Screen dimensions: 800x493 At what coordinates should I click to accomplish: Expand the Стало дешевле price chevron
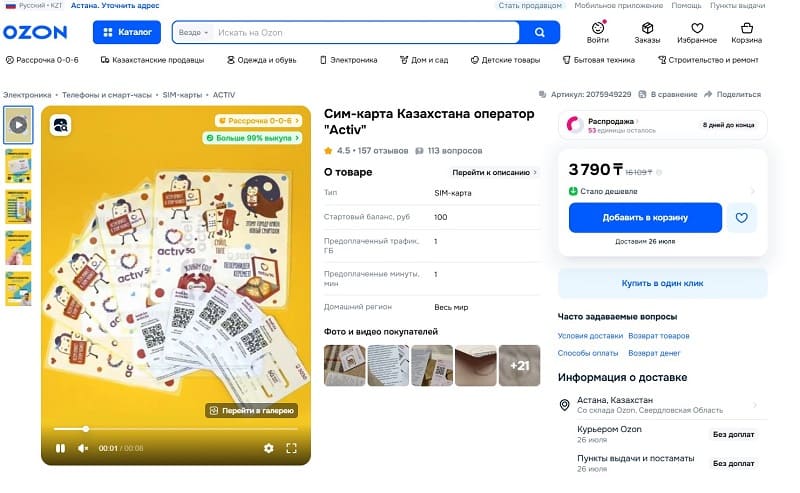point(753,191)
